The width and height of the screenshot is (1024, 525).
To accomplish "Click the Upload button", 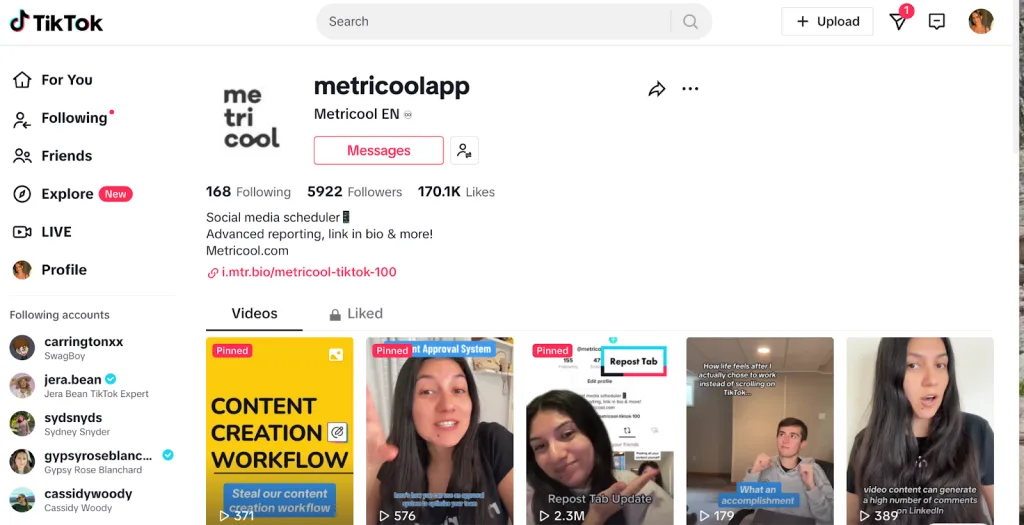I will [x=827, y=22].
